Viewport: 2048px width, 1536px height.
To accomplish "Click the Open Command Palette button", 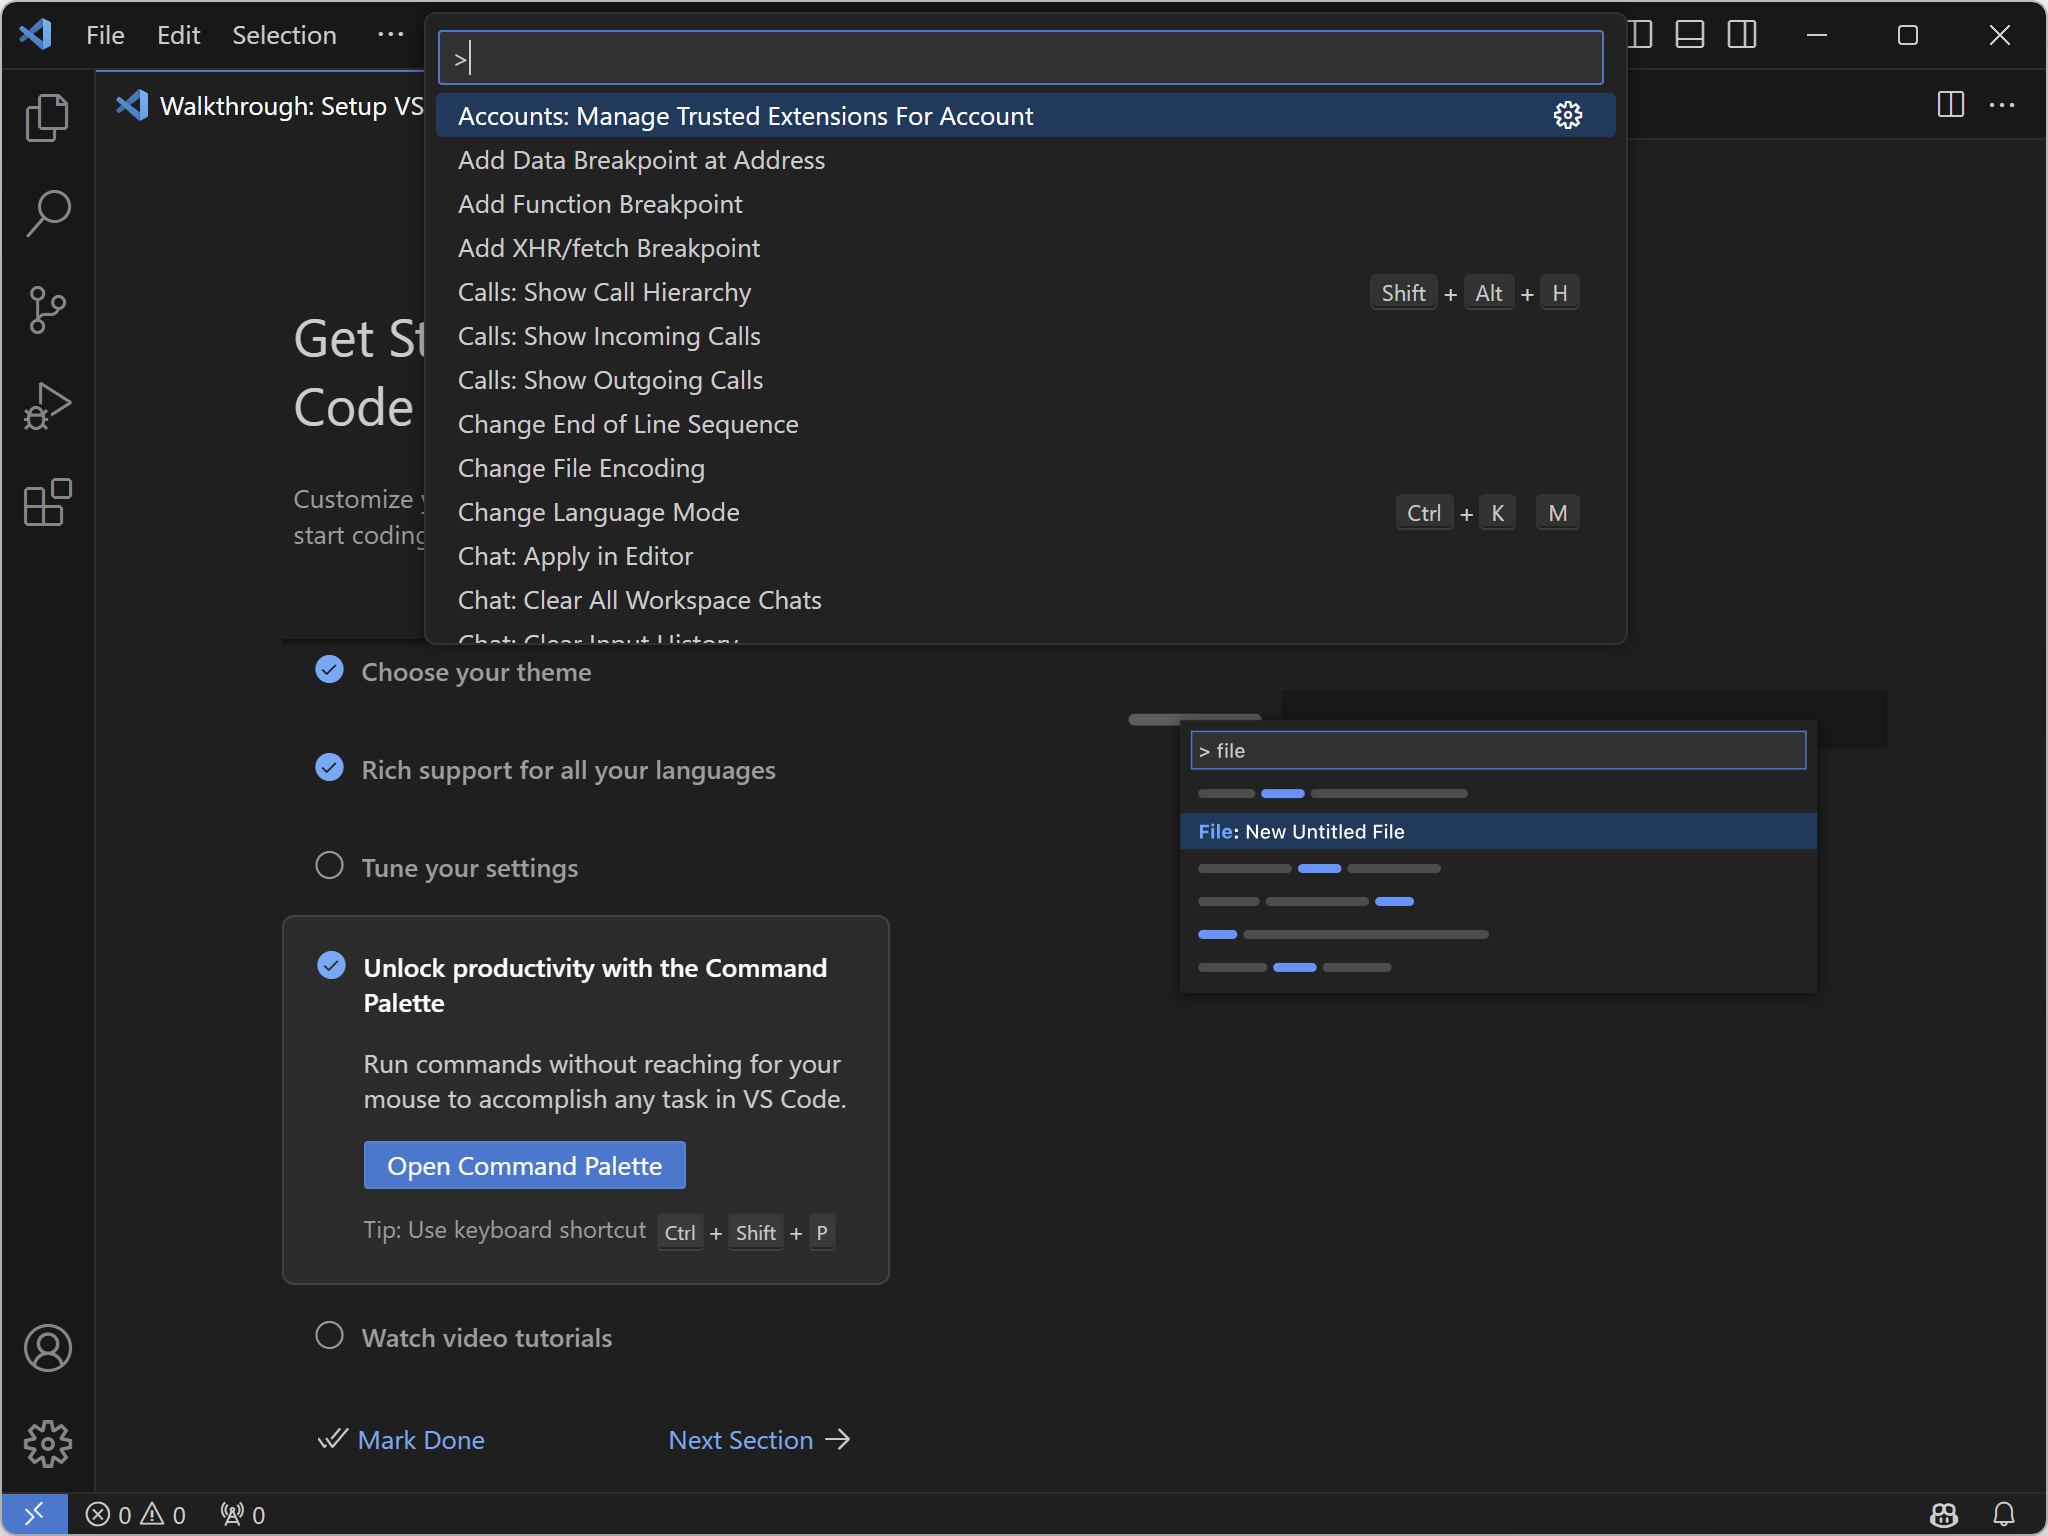I will [524, 1166].
